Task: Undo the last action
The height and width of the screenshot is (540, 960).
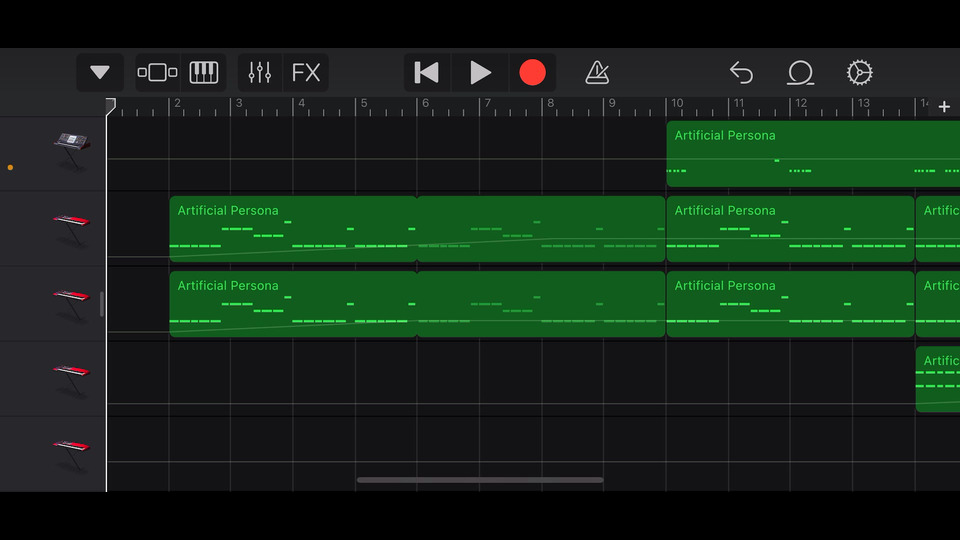Action: (x=741, y=72)
